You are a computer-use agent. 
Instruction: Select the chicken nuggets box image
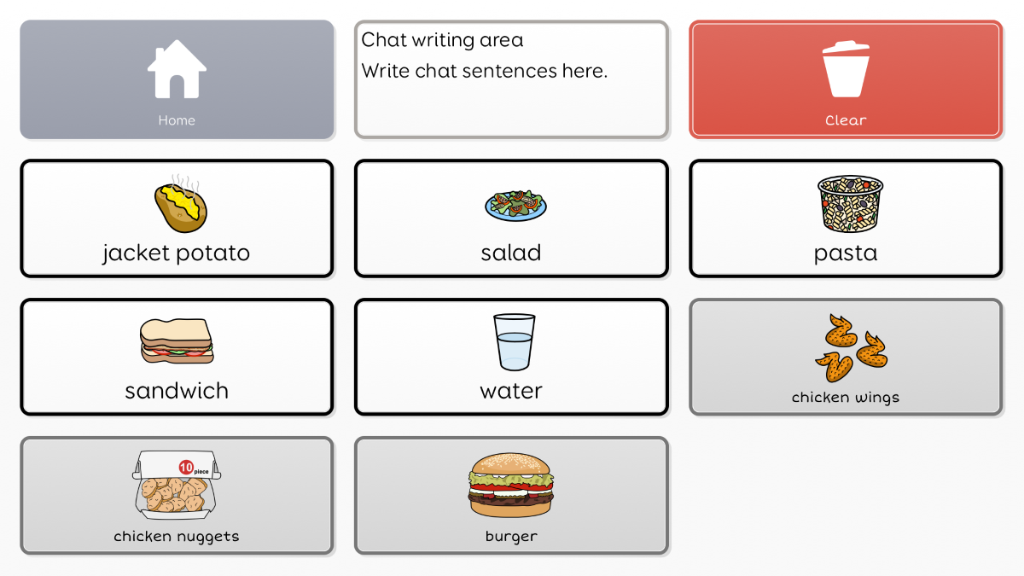coord(176,484)
